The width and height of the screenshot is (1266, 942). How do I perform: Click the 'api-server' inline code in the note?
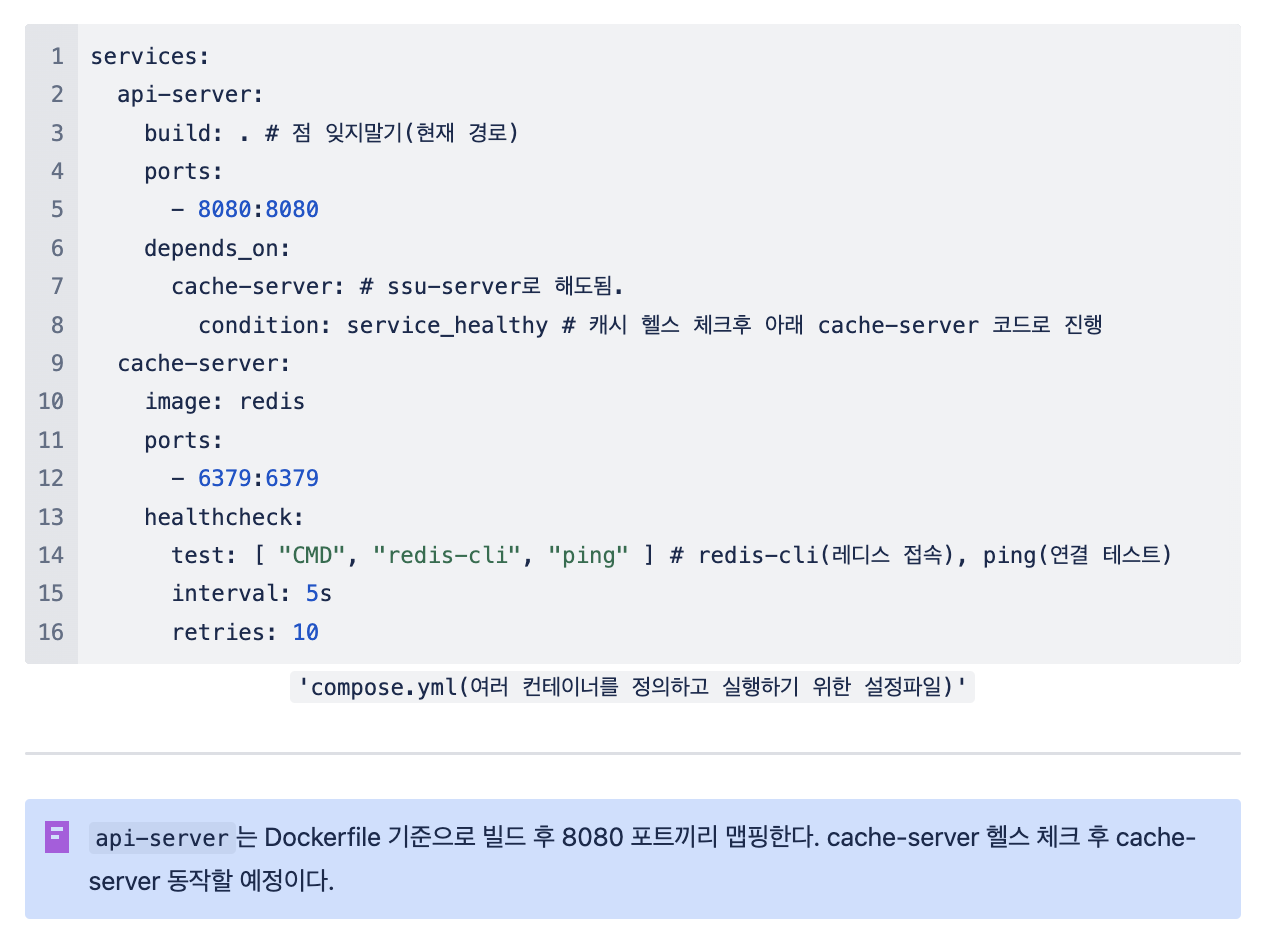163,838
